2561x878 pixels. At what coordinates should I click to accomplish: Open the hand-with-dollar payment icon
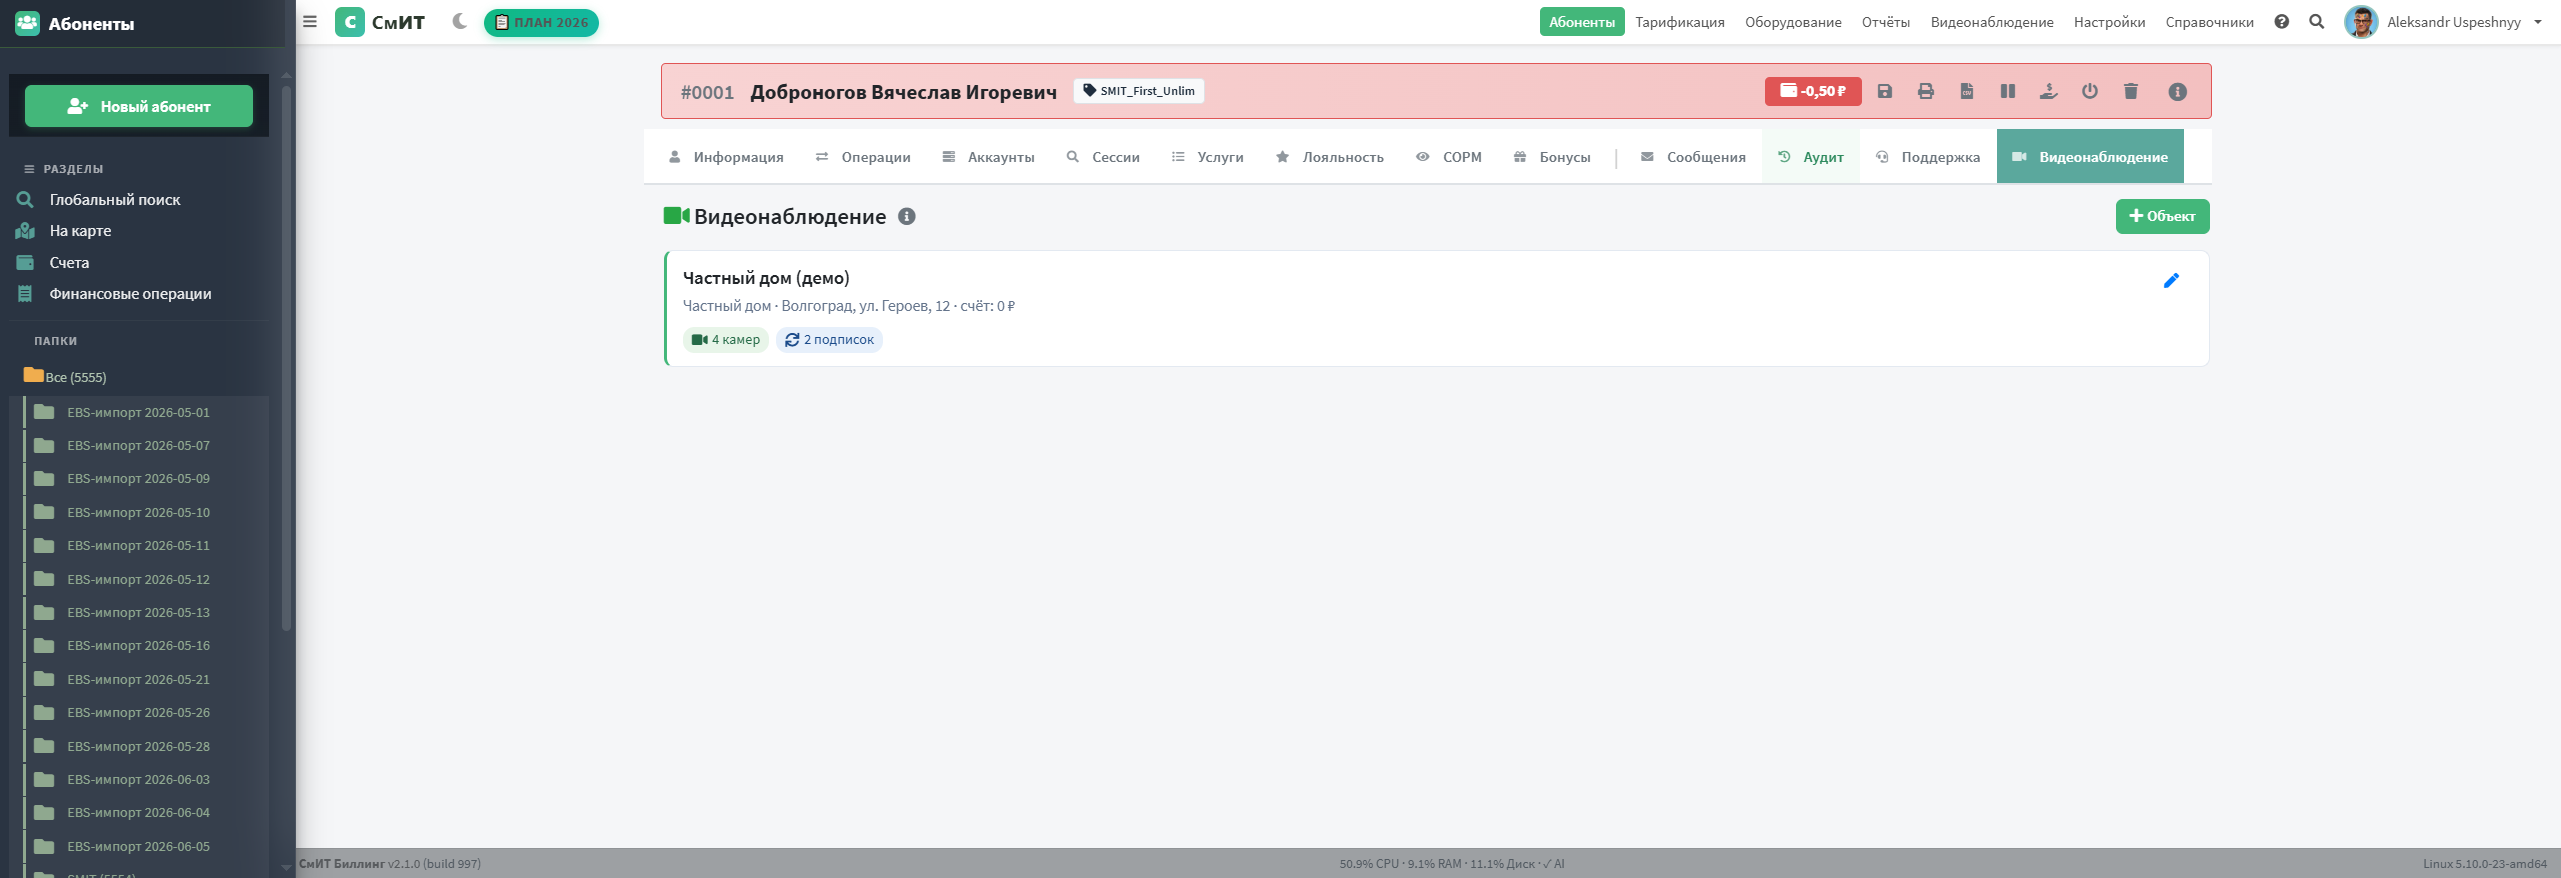2048,91
